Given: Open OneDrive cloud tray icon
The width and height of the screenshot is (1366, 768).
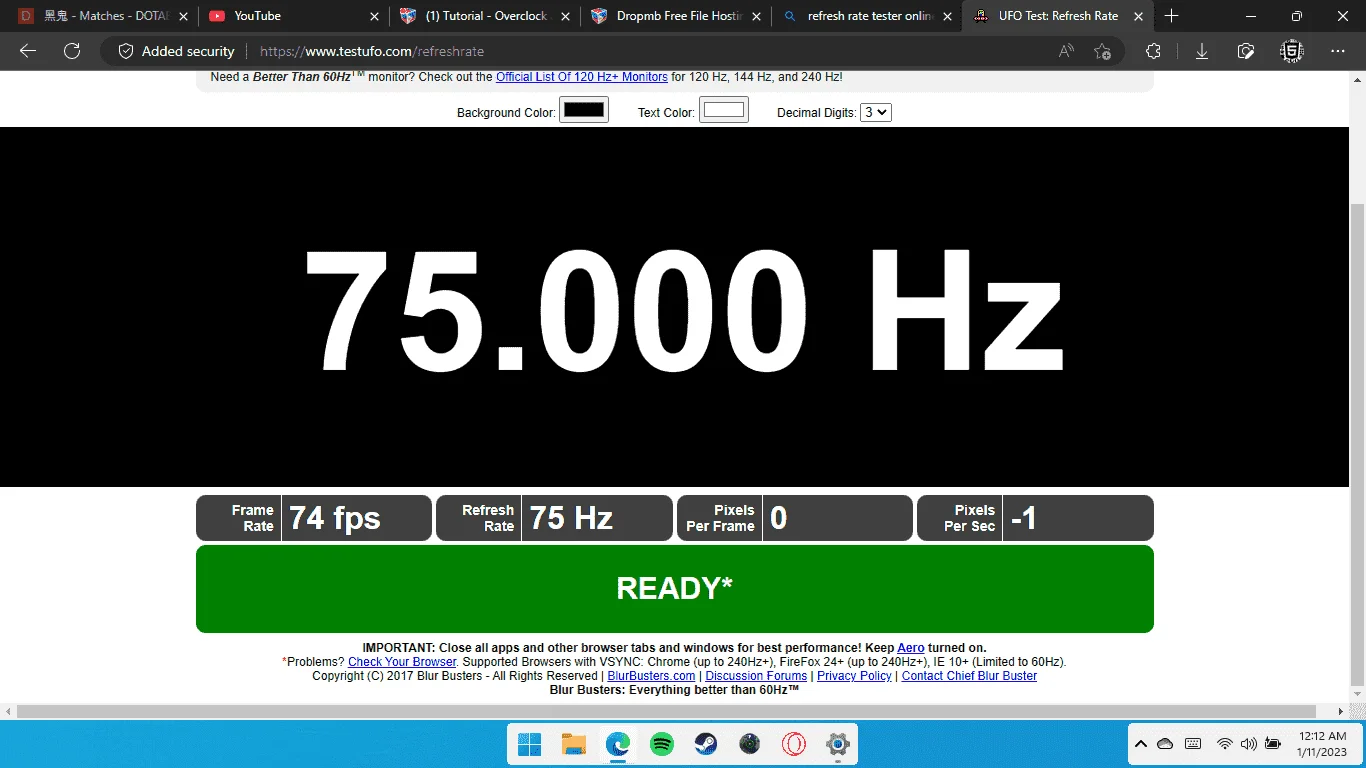Looking at the screenshot, I should pyautogui.click(x=1165, y=744).
